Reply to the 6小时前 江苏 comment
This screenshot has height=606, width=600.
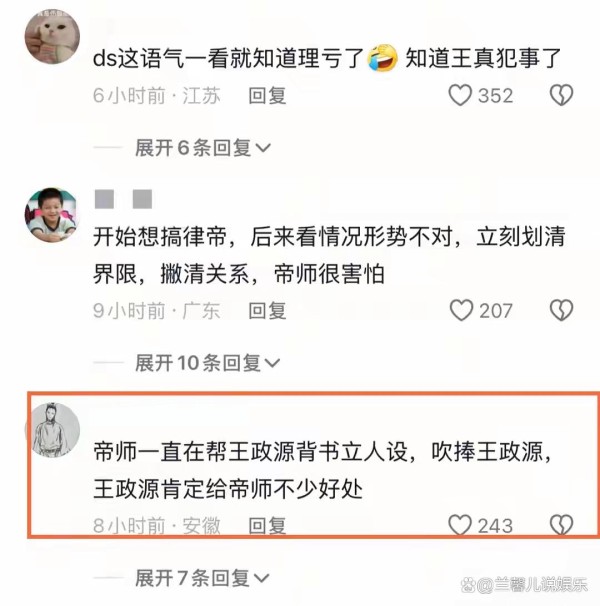(x=267, y=95)
